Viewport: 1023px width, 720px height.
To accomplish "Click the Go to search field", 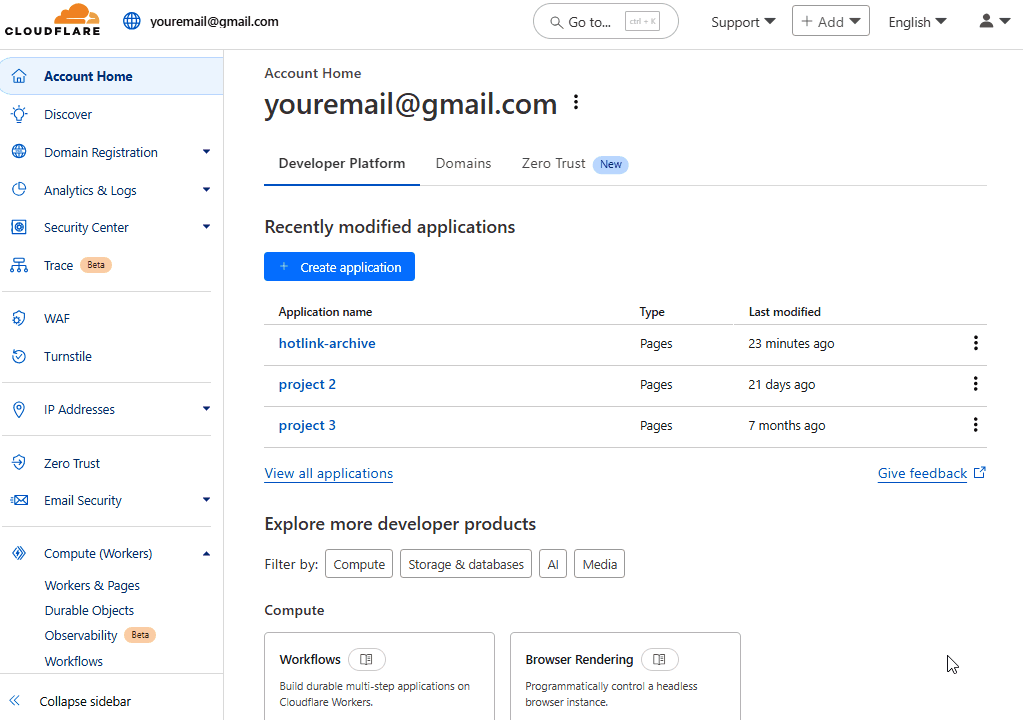I will (x=605, y=21).
